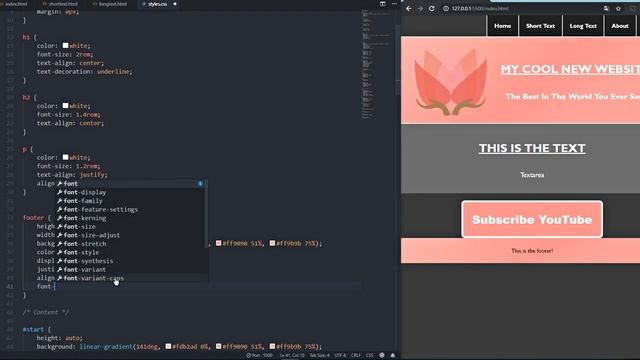Click the lotus flower logo image

pyautogui.click(x=451, y=82)
